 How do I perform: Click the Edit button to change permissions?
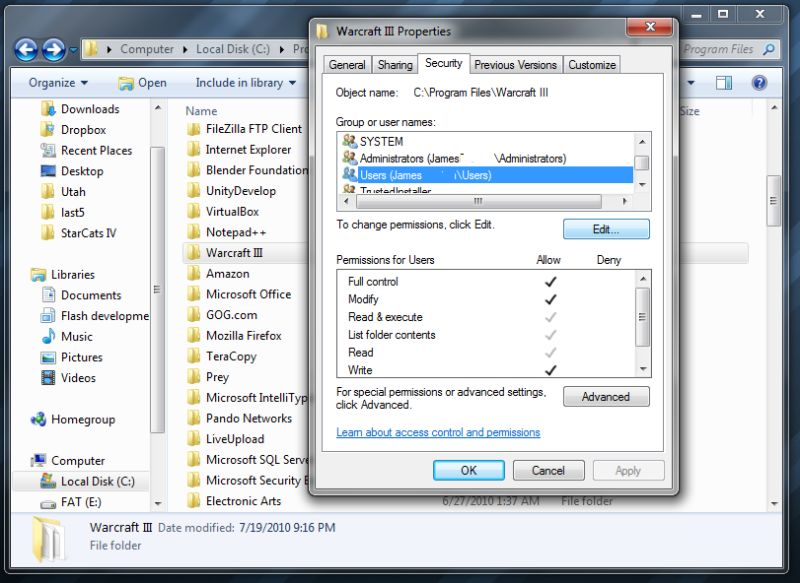605,229
